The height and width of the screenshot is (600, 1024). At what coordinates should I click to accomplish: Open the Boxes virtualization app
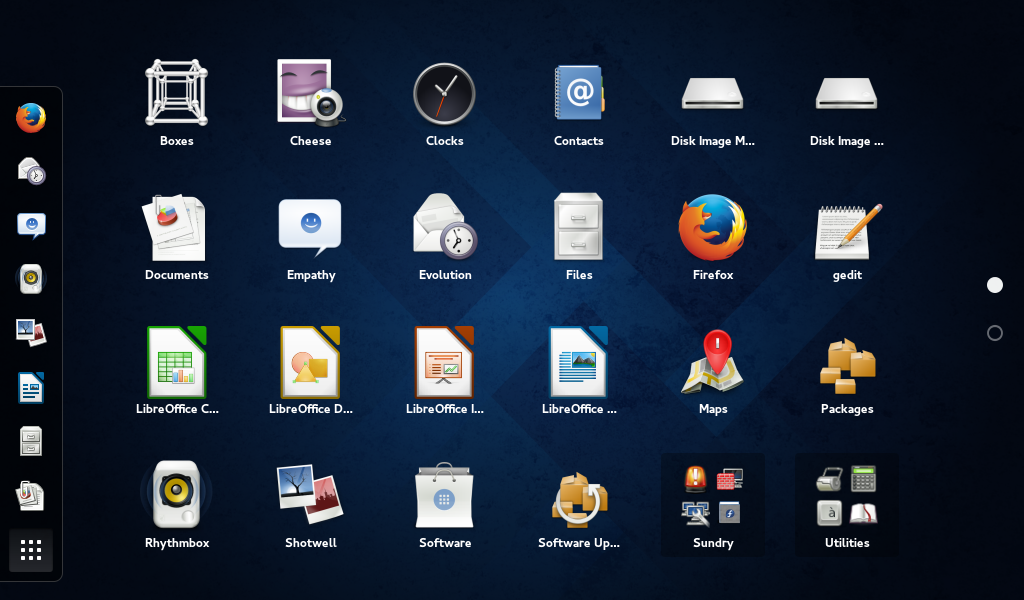click(x=176, y=93)
